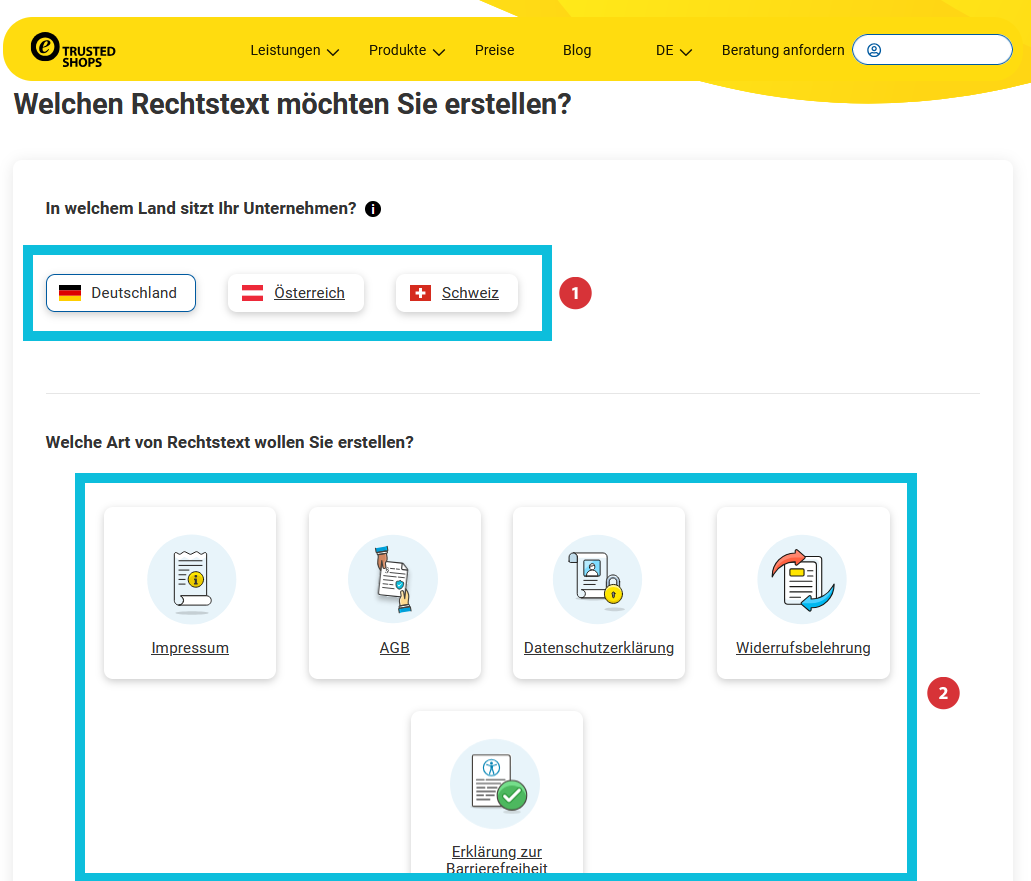Click the accessibility statement checkmark icon
The height and width of the screenshot is (881, 1031).
coord(496,784)
